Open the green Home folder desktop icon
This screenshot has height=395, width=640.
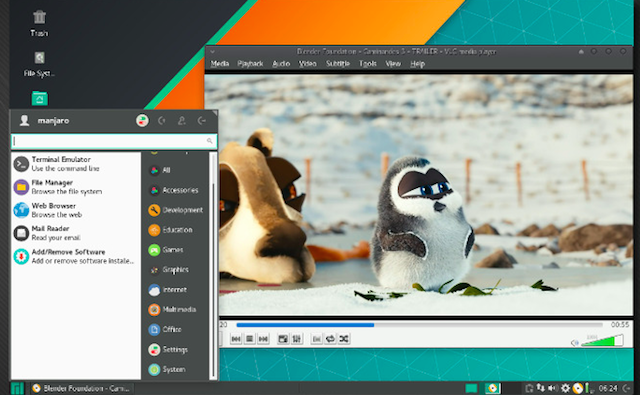click(40, 98)
